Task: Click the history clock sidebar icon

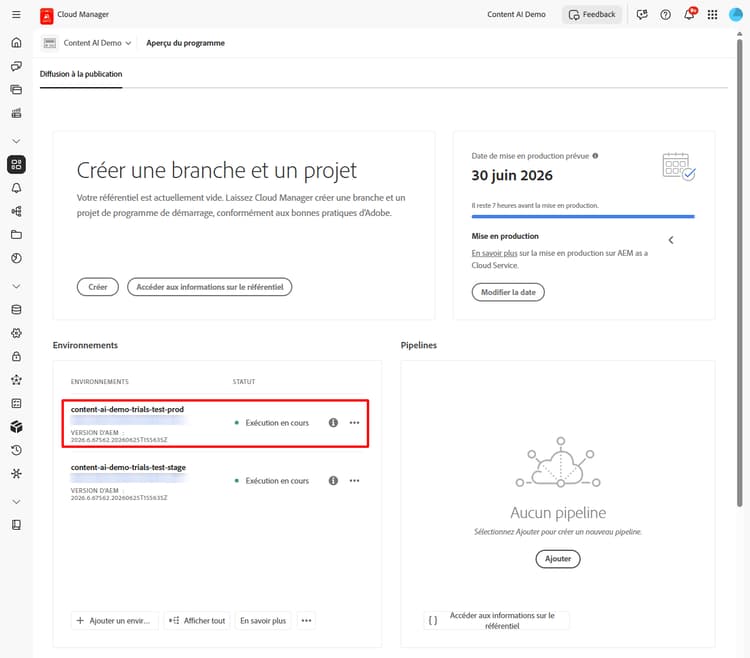Action: (x=16, y=450)
